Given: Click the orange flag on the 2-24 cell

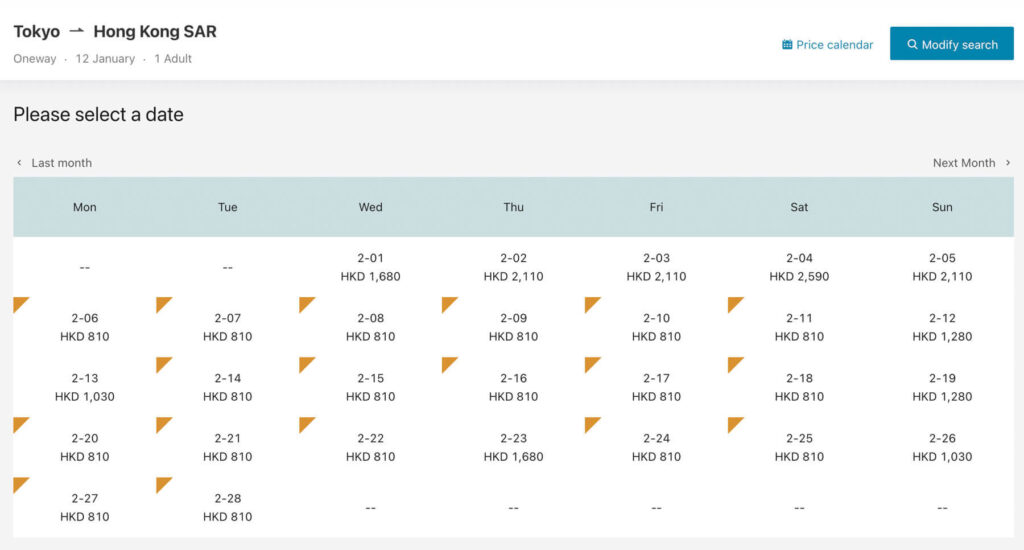Looking at the screenshot, I should [x=592, y=424].
